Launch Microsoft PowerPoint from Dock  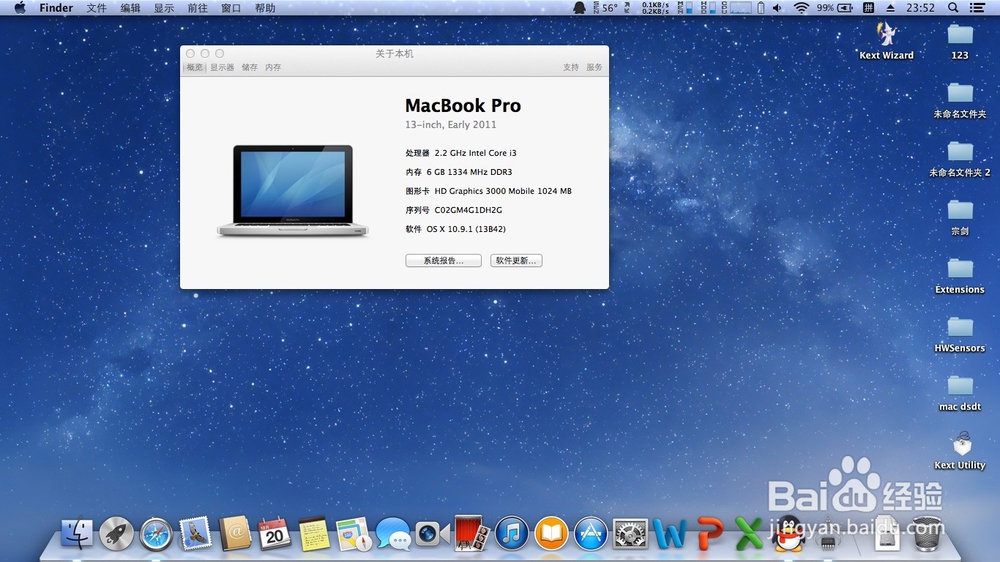click(x=709, y=533)
